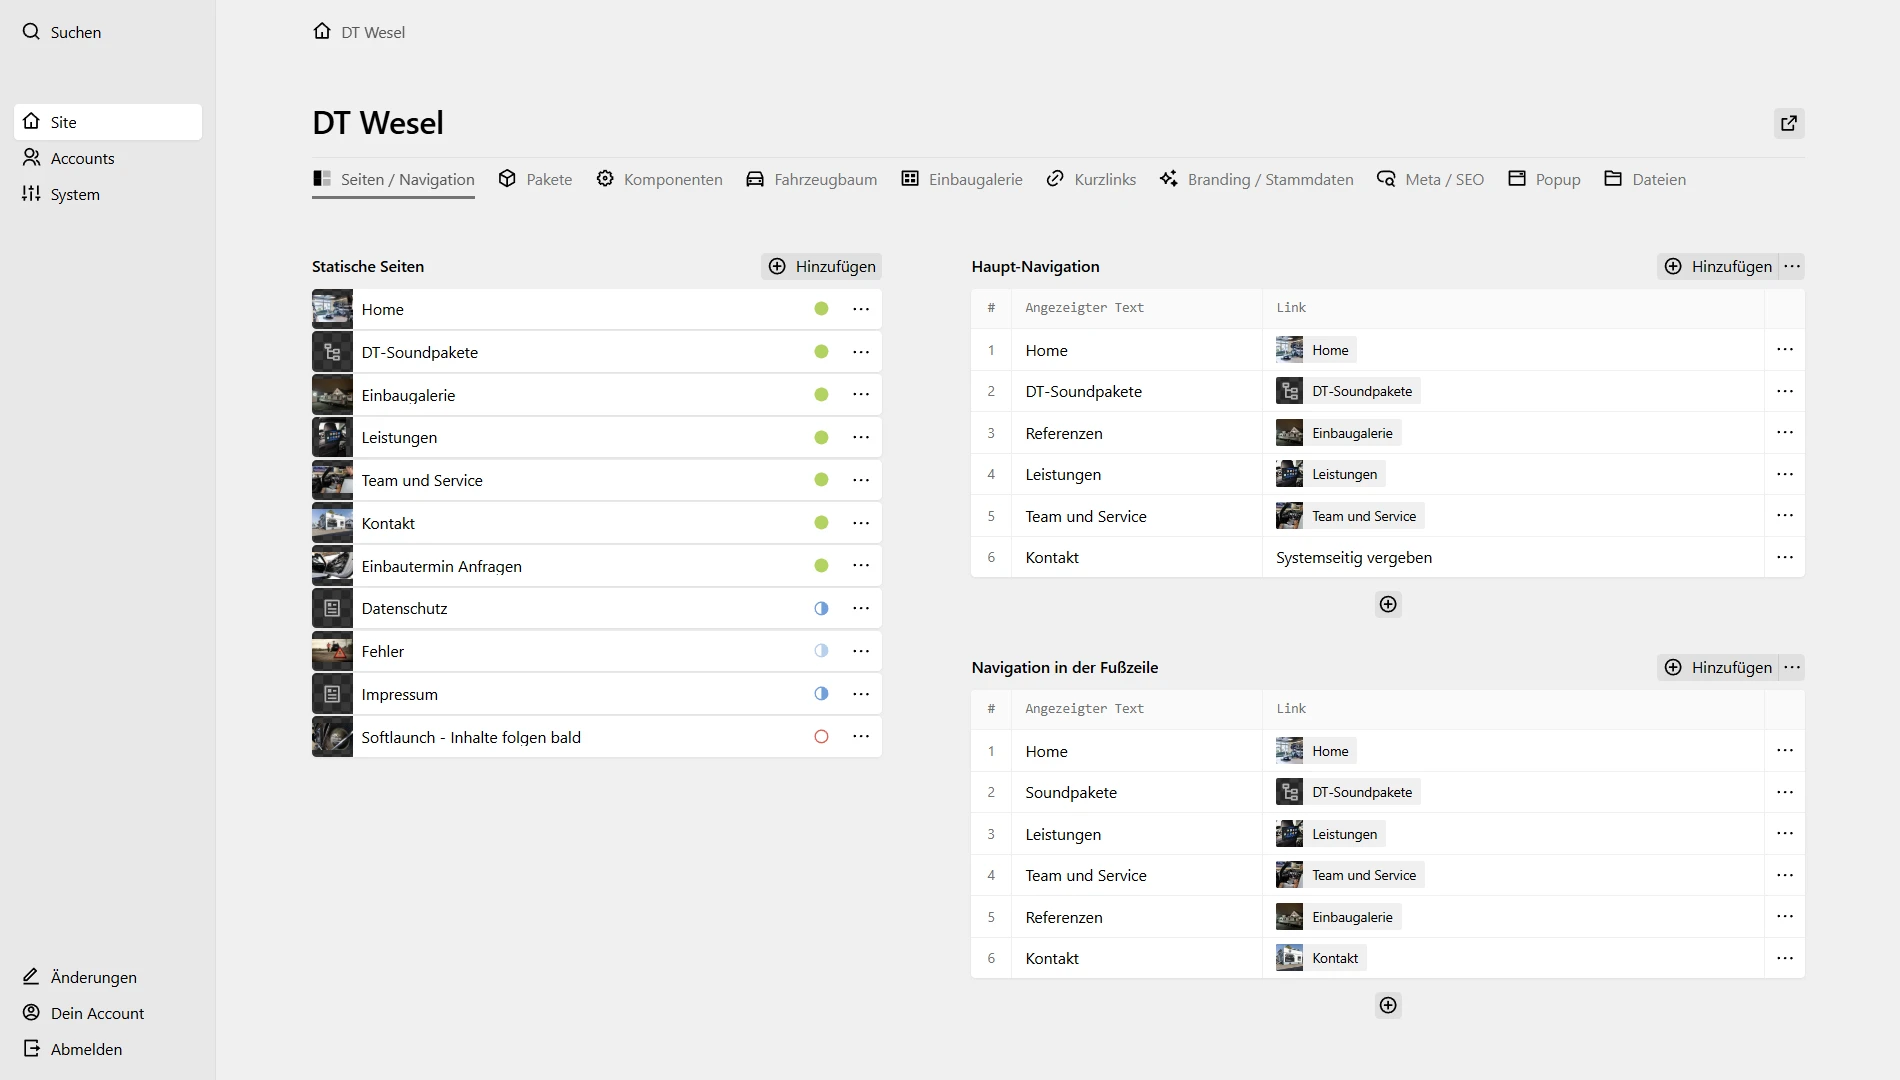Toggle half-filled status of Datenschutz page
Image resolution: width=1900 pixels, height=1080 pixels.
(x=821, y=608)
